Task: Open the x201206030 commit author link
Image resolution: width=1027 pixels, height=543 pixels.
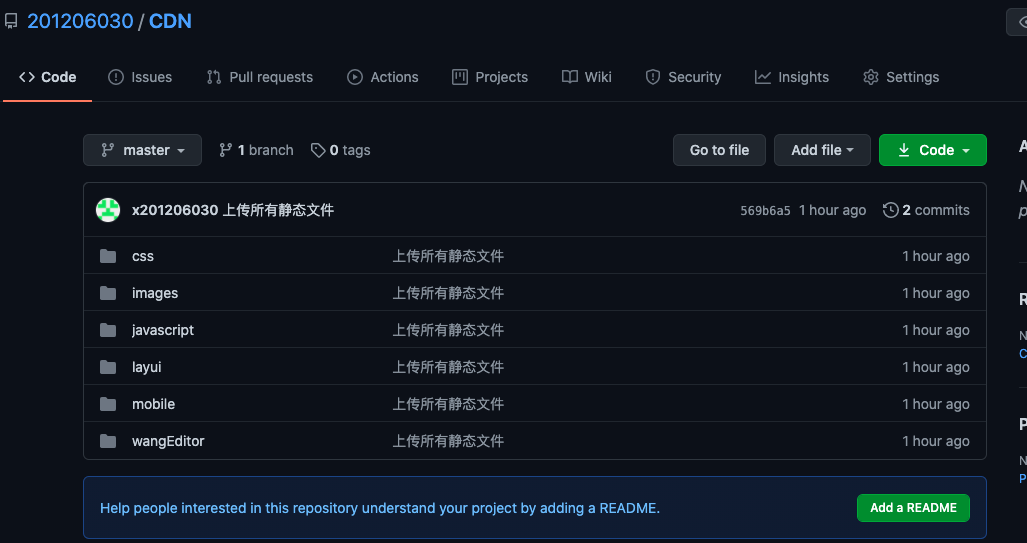Action: click(175, 210)
